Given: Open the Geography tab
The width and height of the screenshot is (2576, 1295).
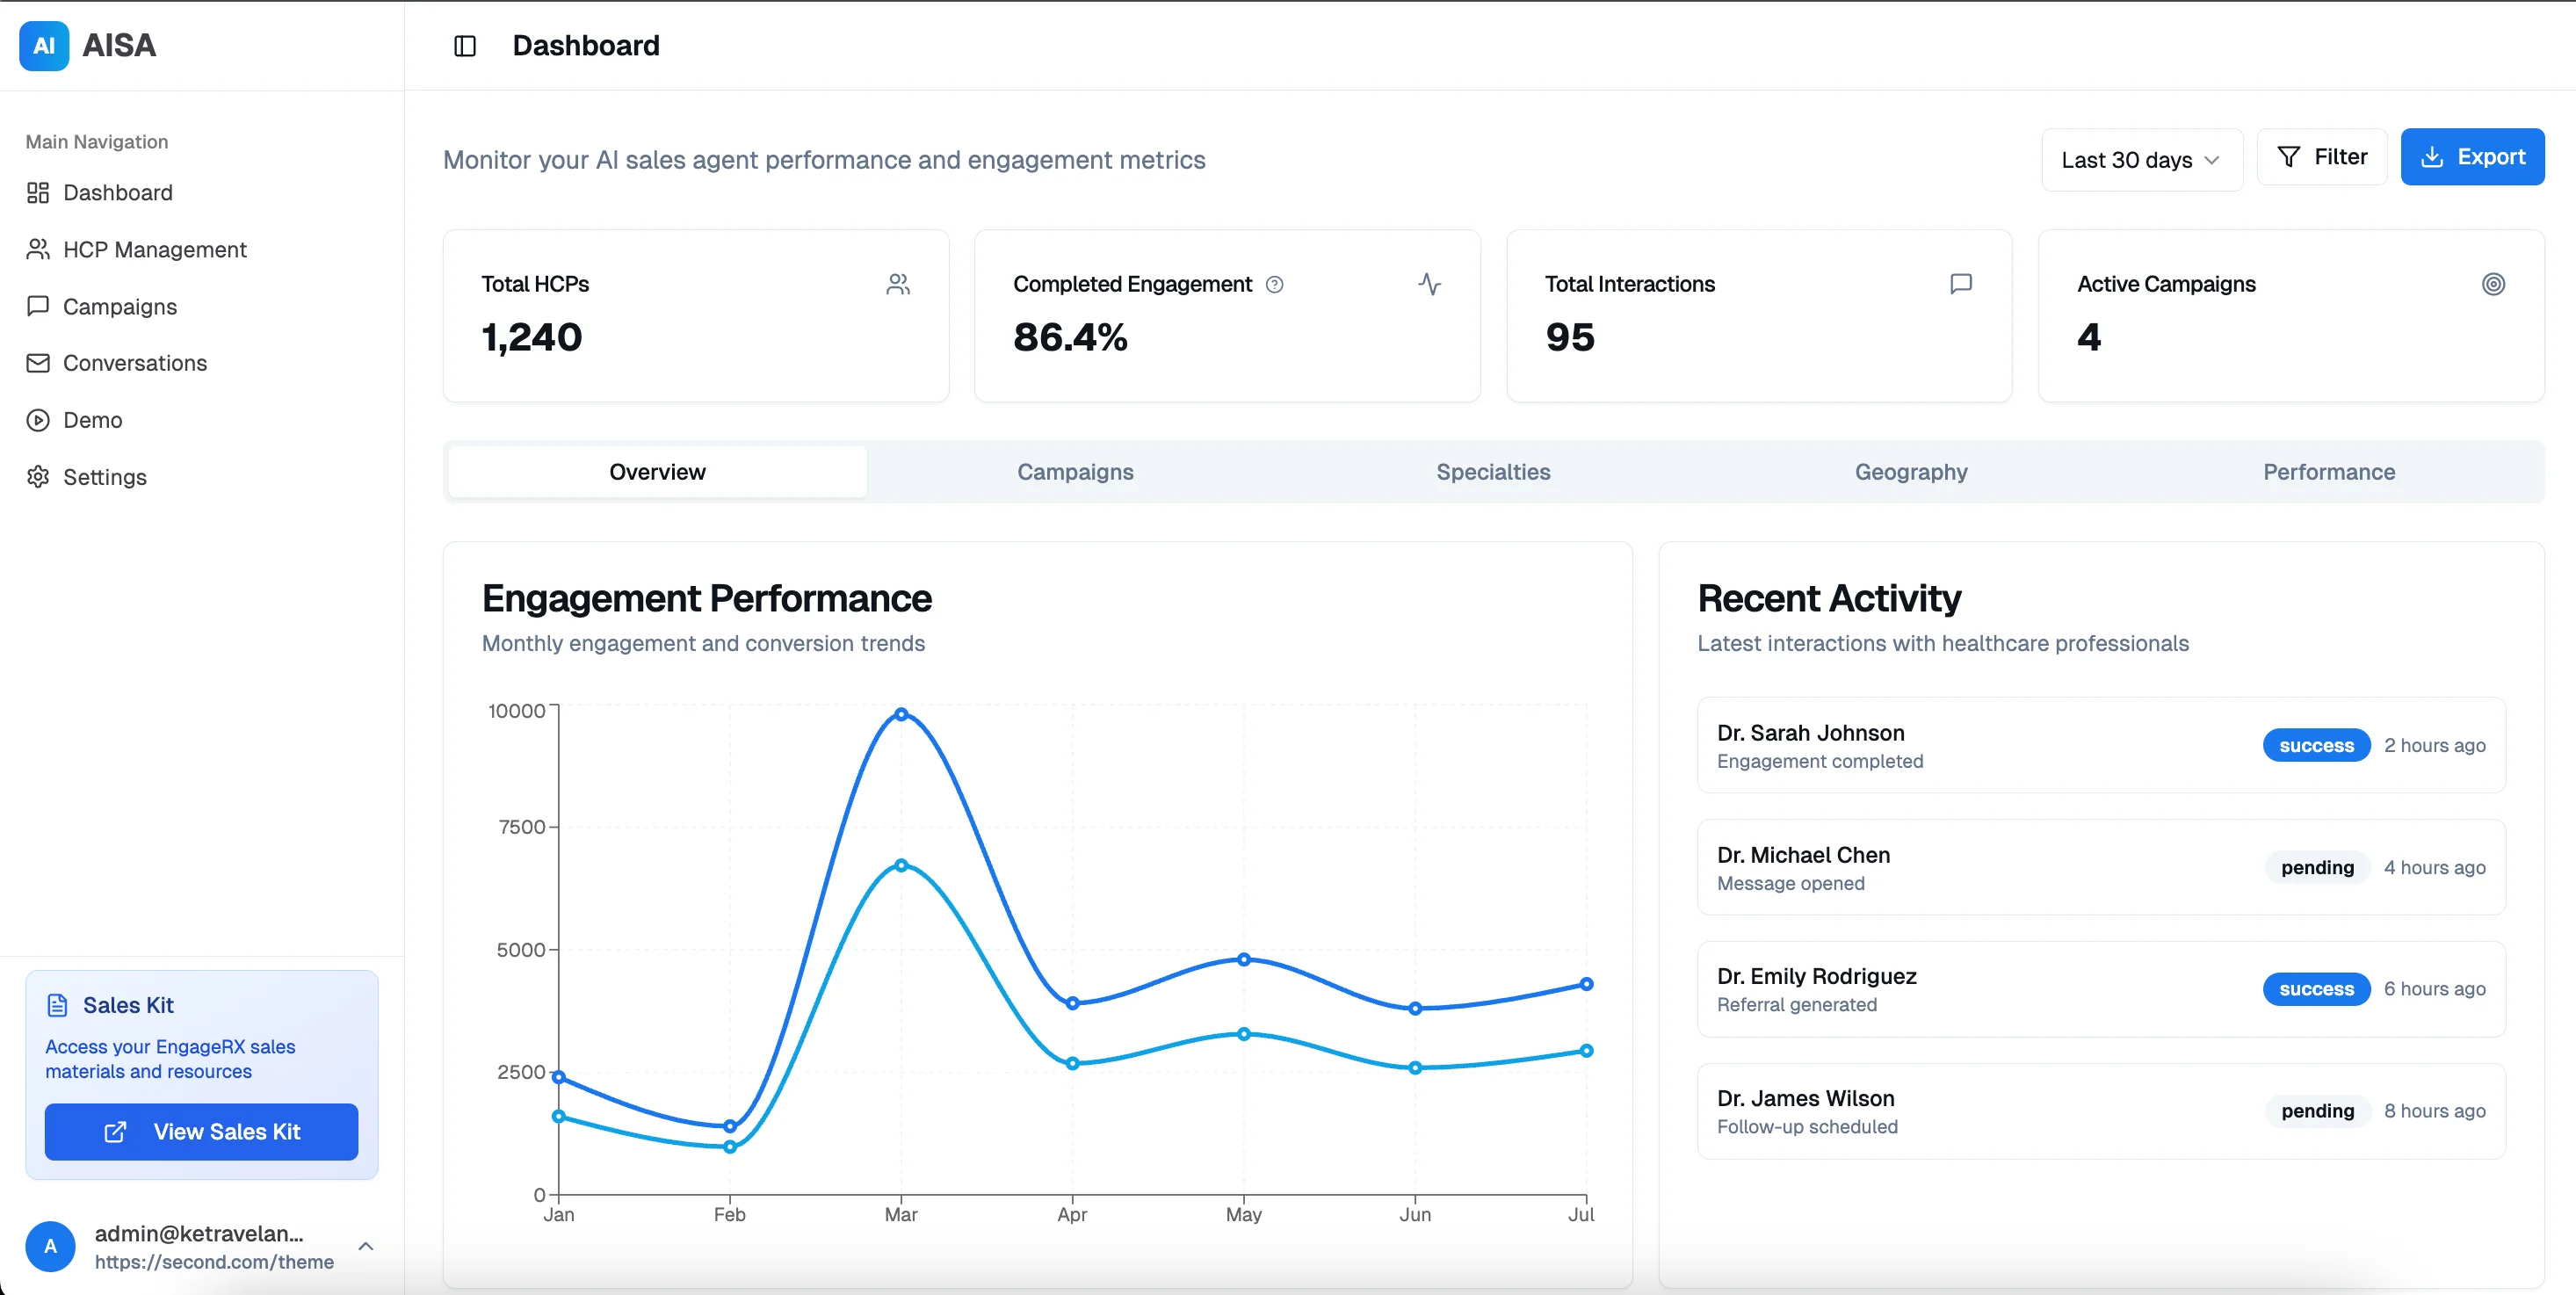Looking at the screenshot, I should (x=1910, y=471).
